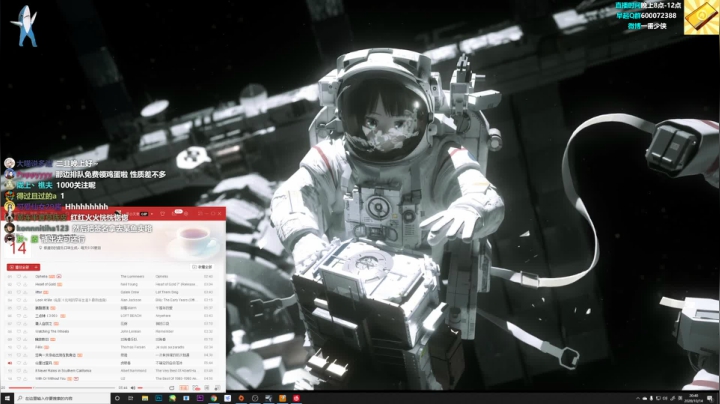Open artist John Lennon

pyautogui.click(x=131, y=331)
